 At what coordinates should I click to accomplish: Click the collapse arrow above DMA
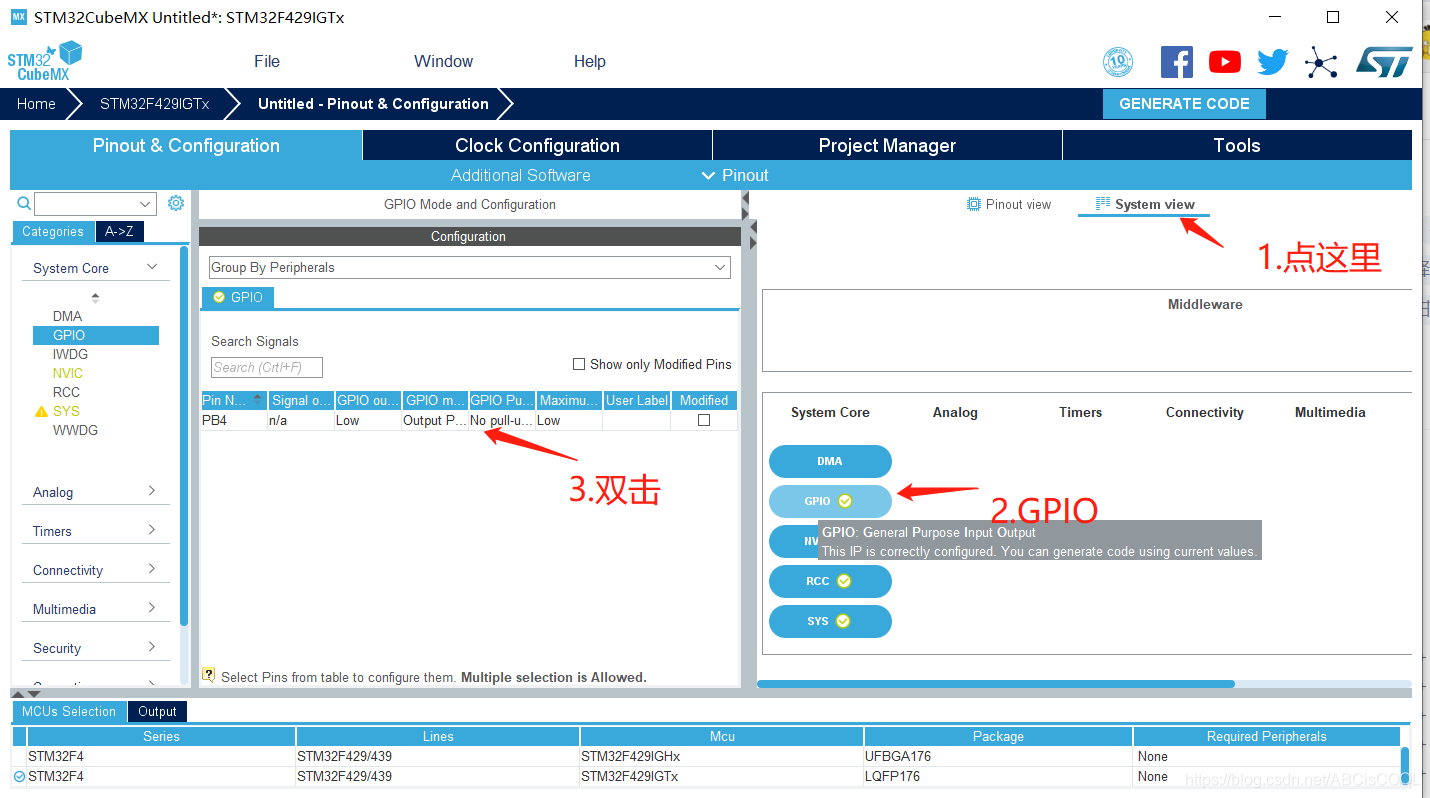(x=96, y=297)
